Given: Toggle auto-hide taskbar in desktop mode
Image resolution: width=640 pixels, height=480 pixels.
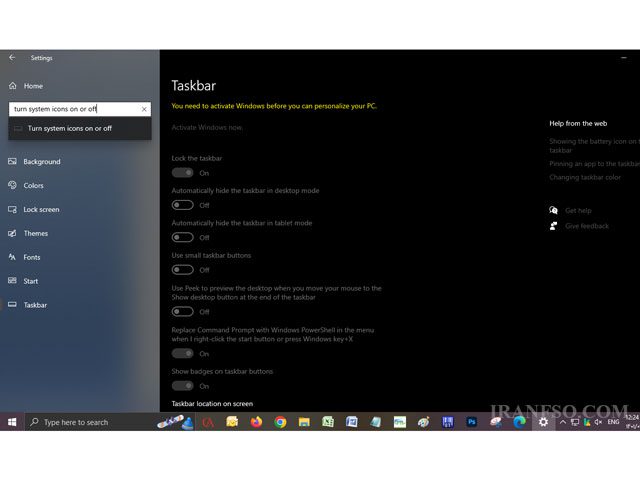Looking at the screenshot, I should [x=182, y=205].
